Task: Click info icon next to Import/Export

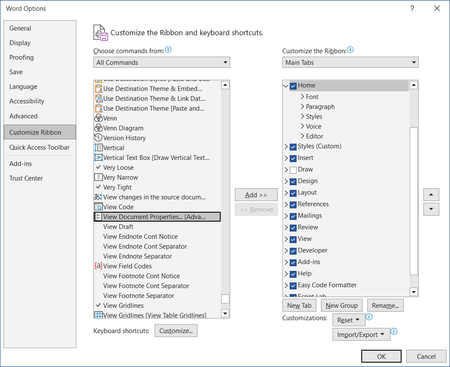Action: tap(394, 331)
